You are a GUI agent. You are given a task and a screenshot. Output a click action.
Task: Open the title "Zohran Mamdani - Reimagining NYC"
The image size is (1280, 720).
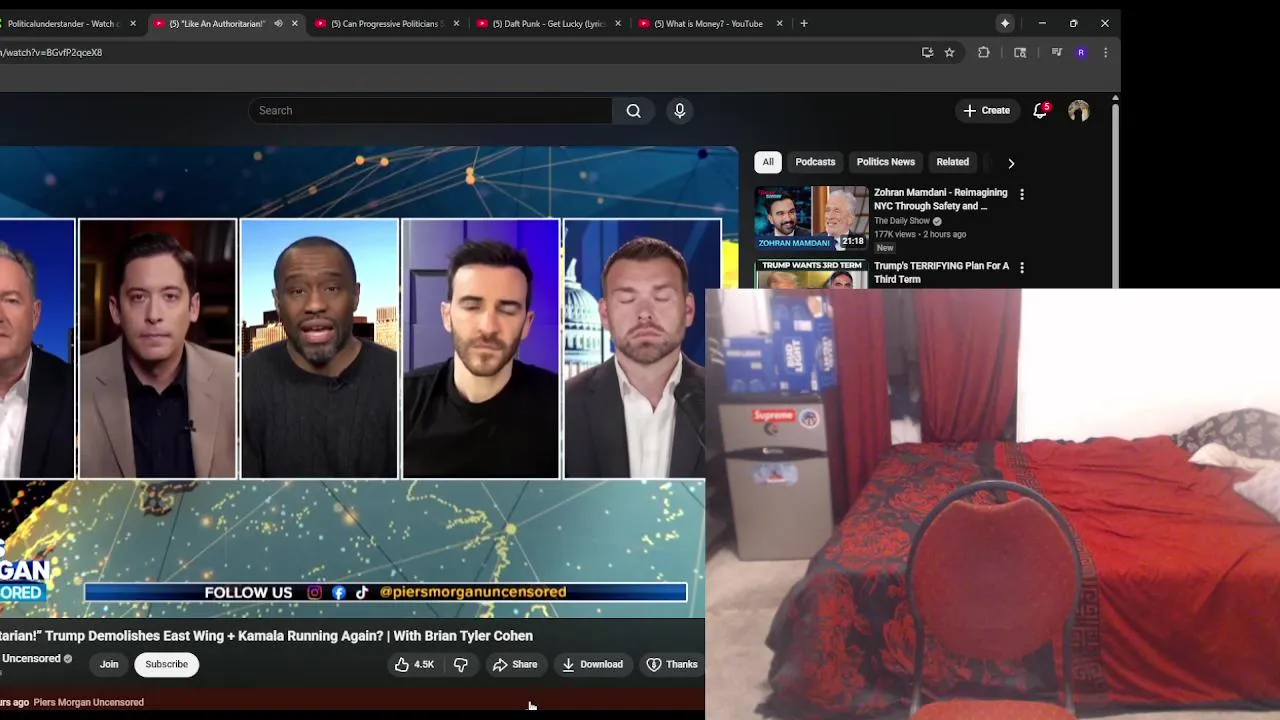[x=941, y=199]
